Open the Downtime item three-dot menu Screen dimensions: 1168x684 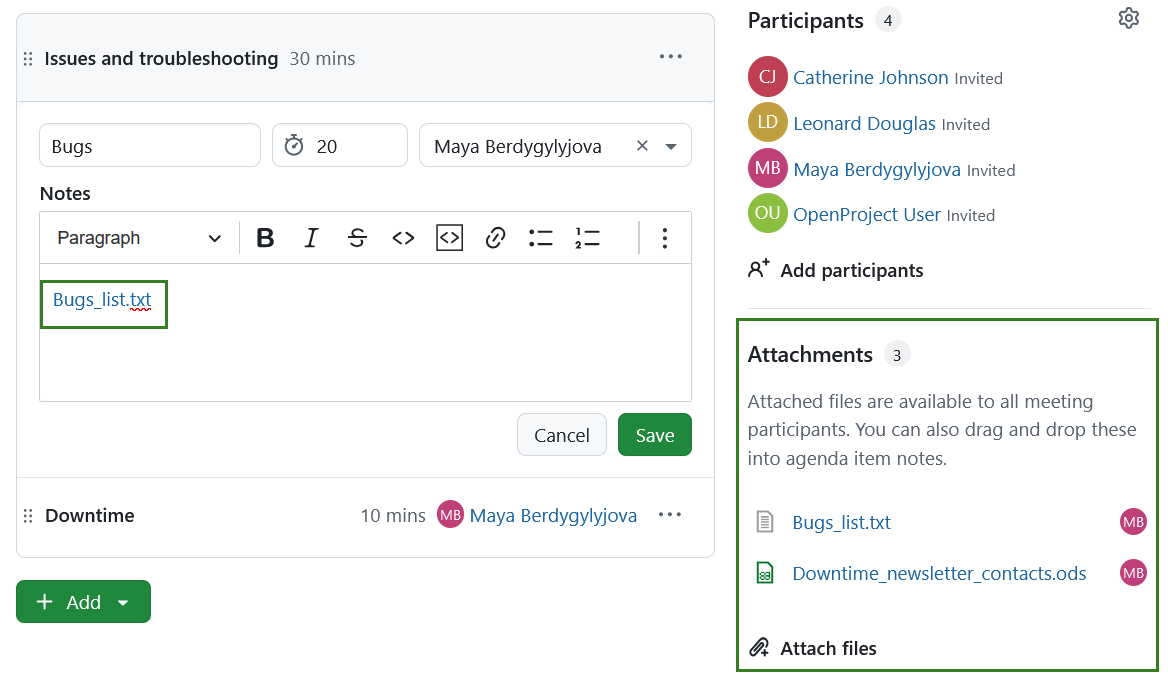[670, 515]
